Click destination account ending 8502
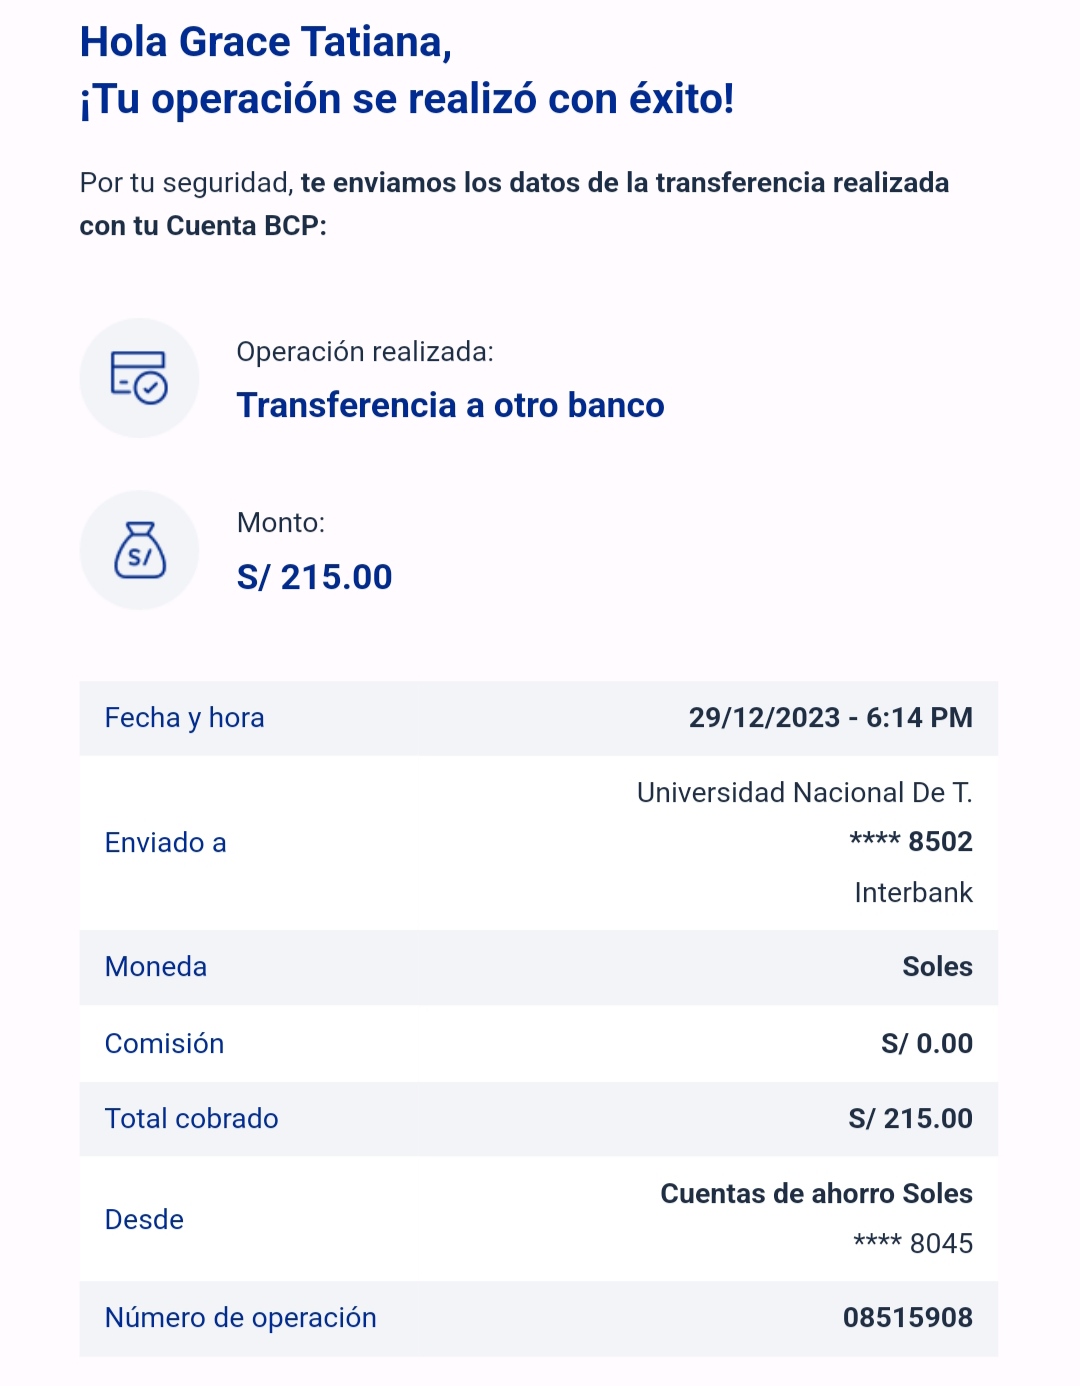The height and width of the screenshot is (1386, 1080). tap(910, 842)
